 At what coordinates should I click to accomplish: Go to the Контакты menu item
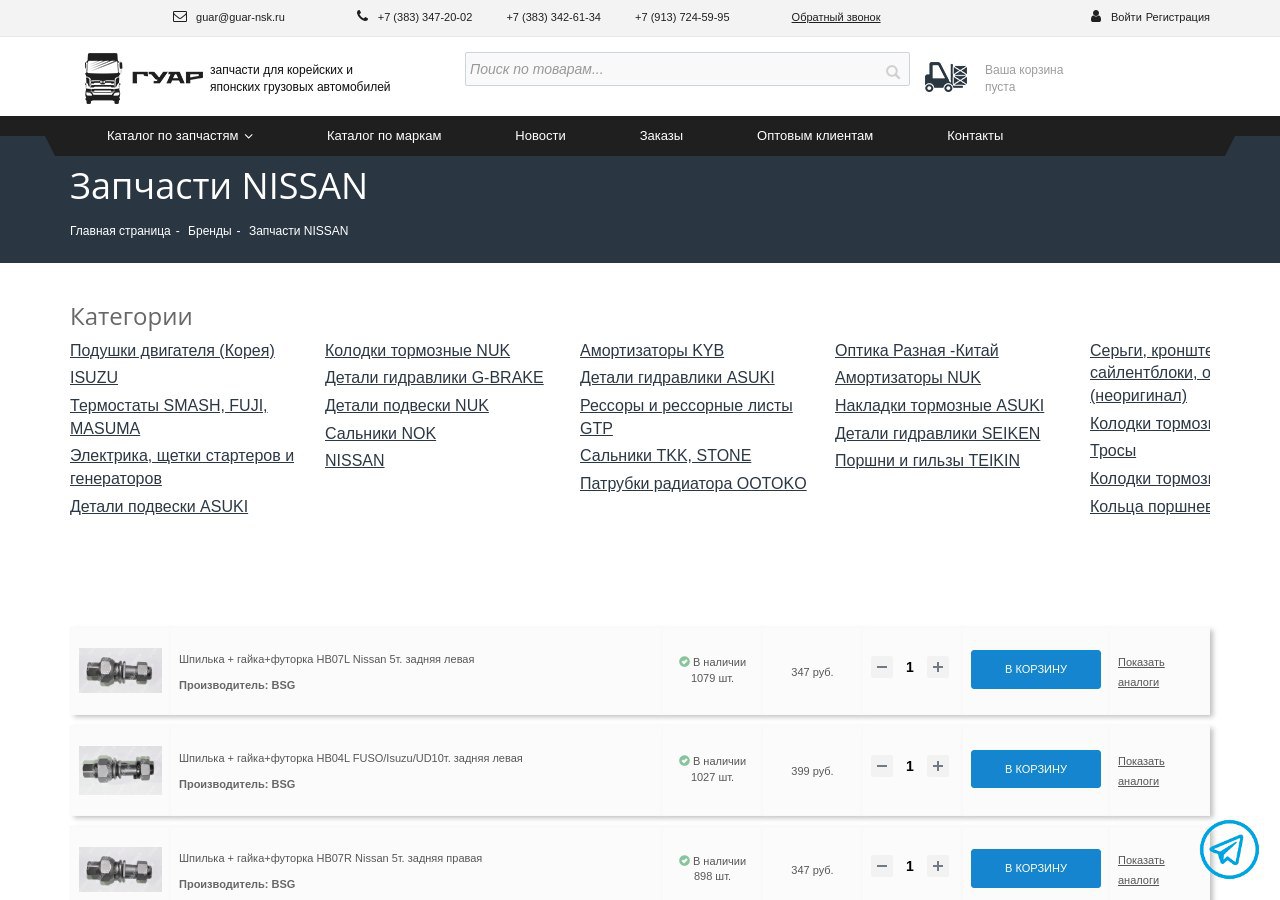[974, 136]
